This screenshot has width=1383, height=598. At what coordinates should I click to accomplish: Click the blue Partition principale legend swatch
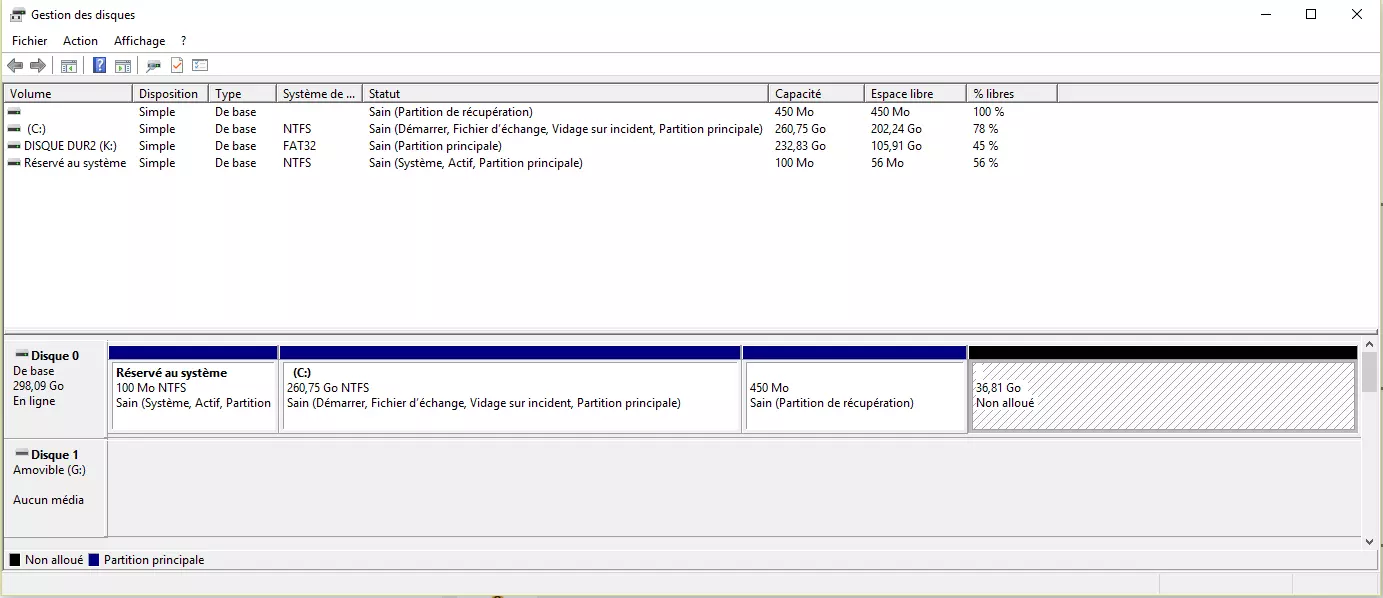click(93, 560)
